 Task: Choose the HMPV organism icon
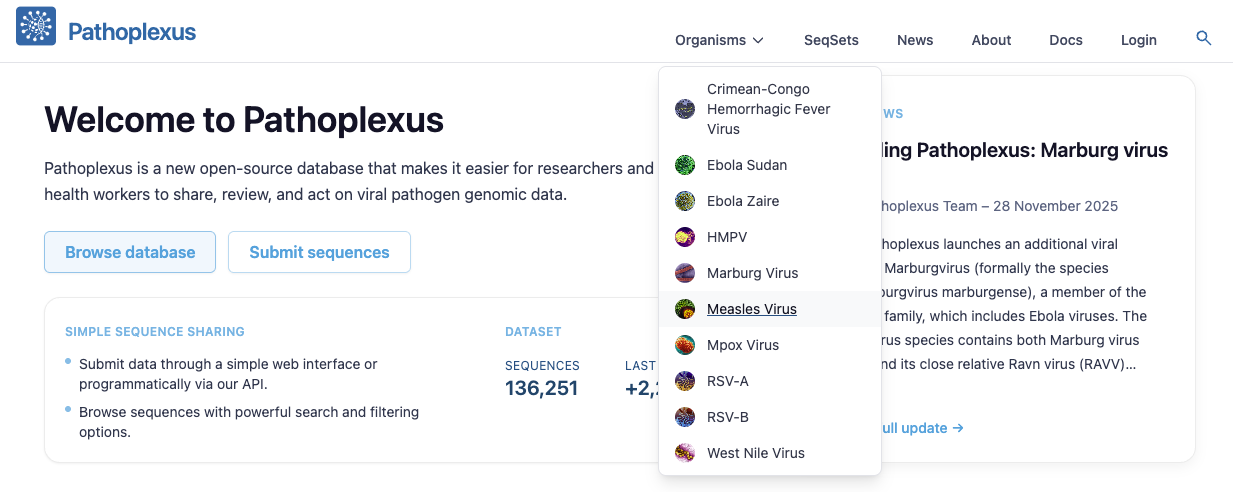click(x=685, y=237)
